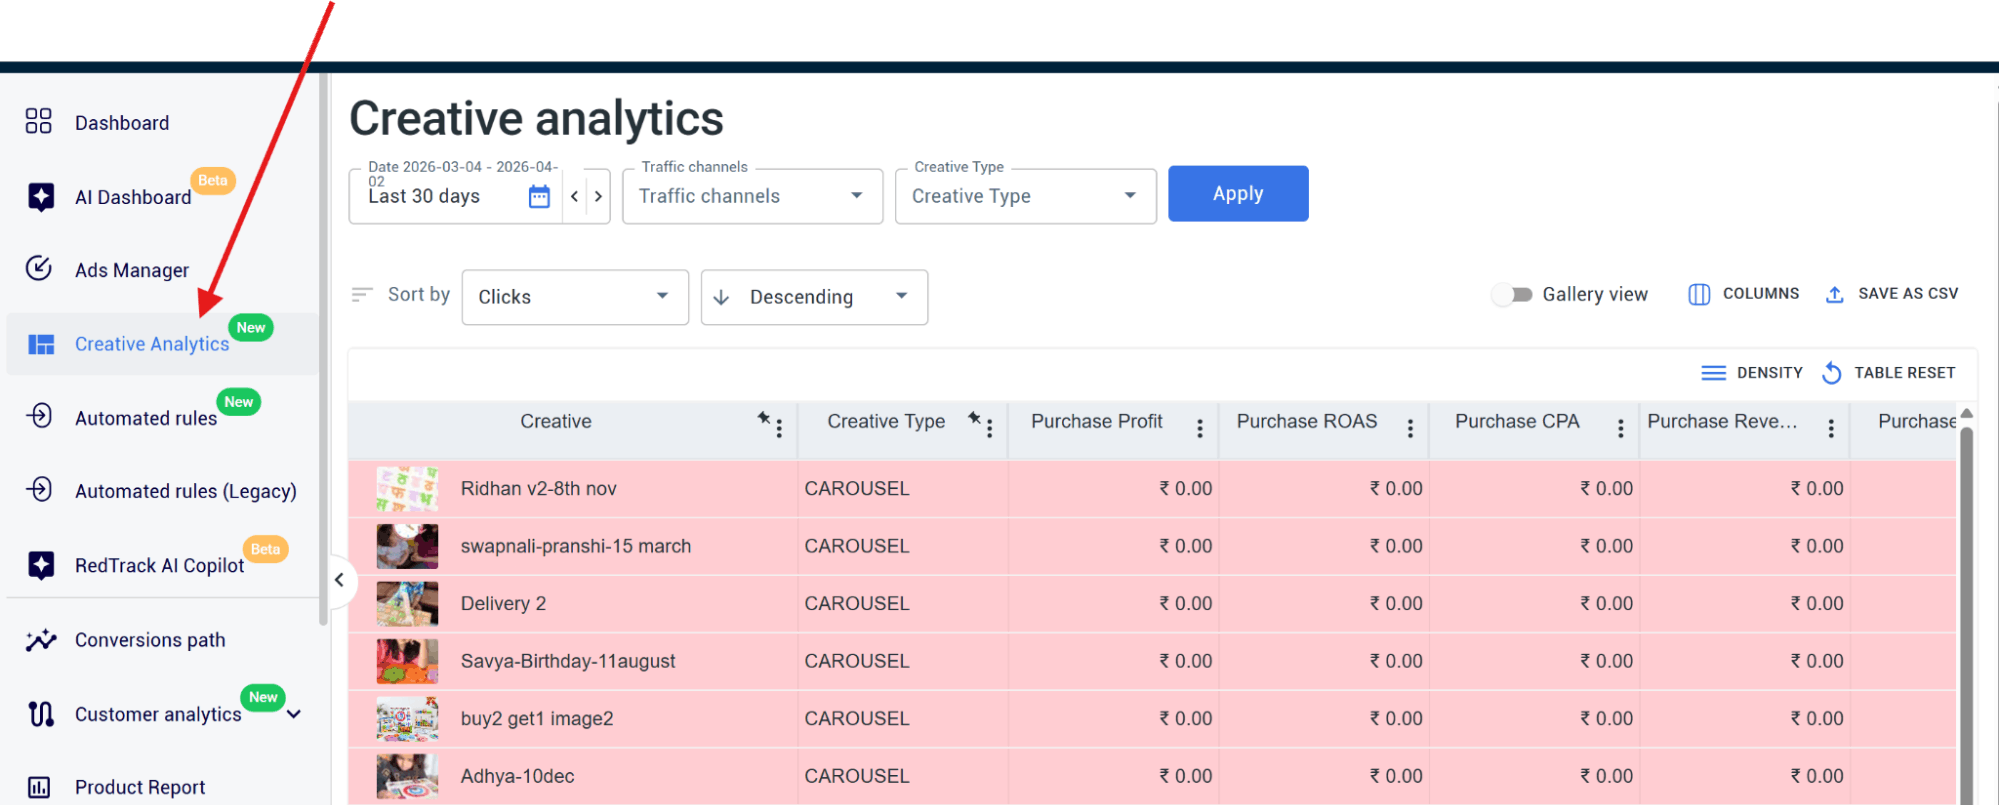Click the Sort by lines icon
Screen dimensions: 1999x806
point(362,295)
